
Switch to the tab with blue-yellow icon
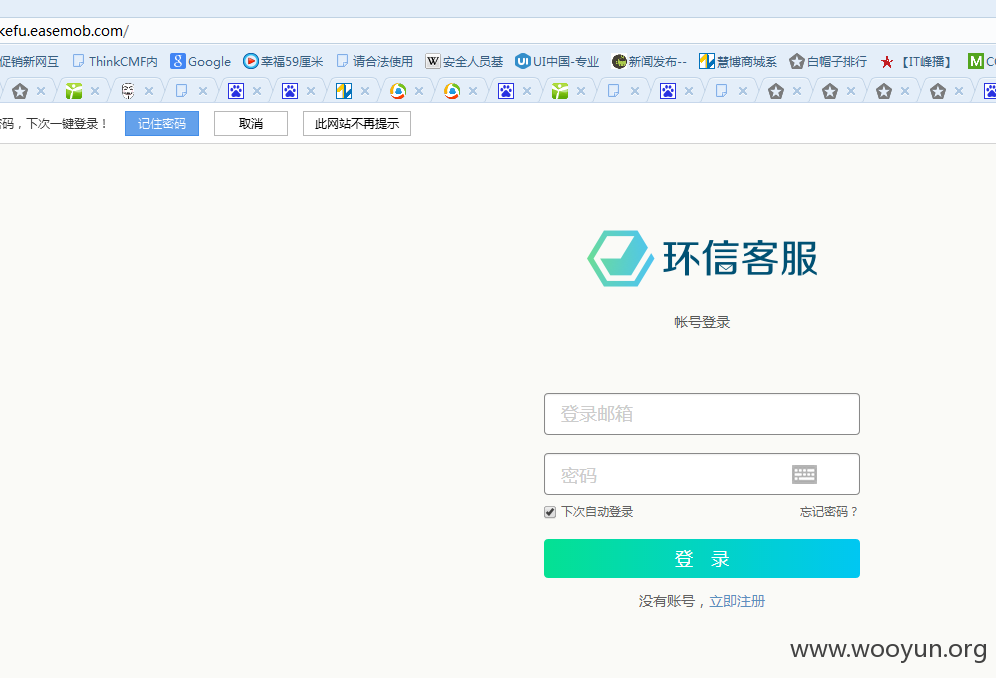344,91
